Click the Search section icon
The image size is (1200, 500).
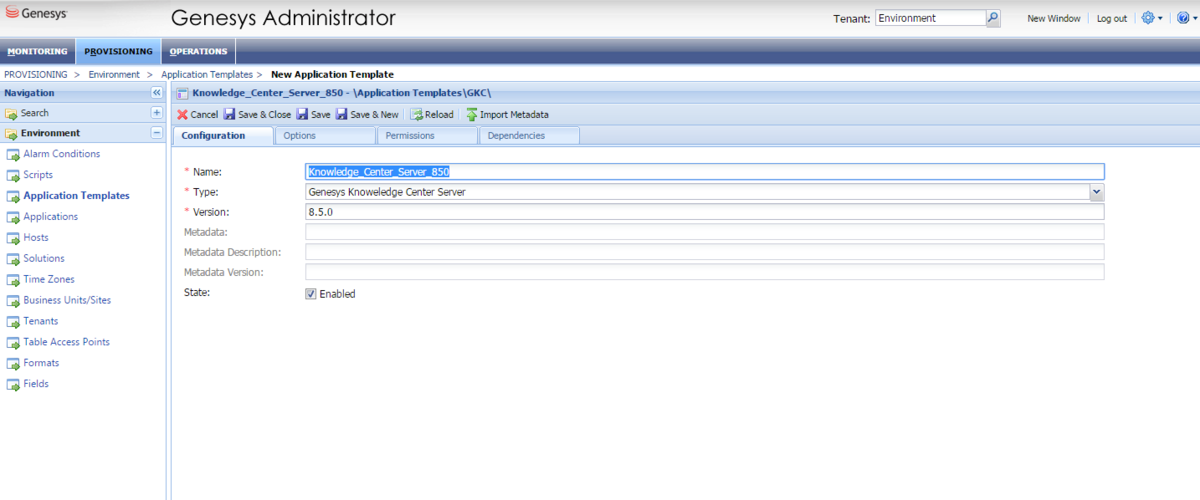click(12, 113)
